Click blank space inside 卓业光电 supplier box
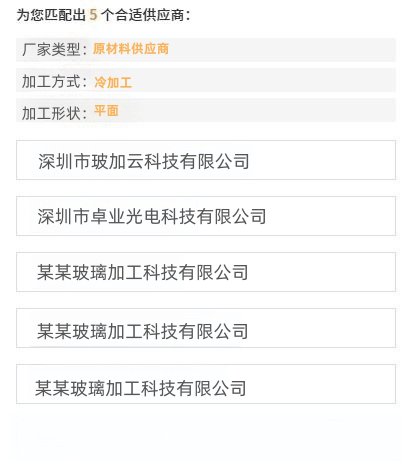 click(x=330, y=216)
